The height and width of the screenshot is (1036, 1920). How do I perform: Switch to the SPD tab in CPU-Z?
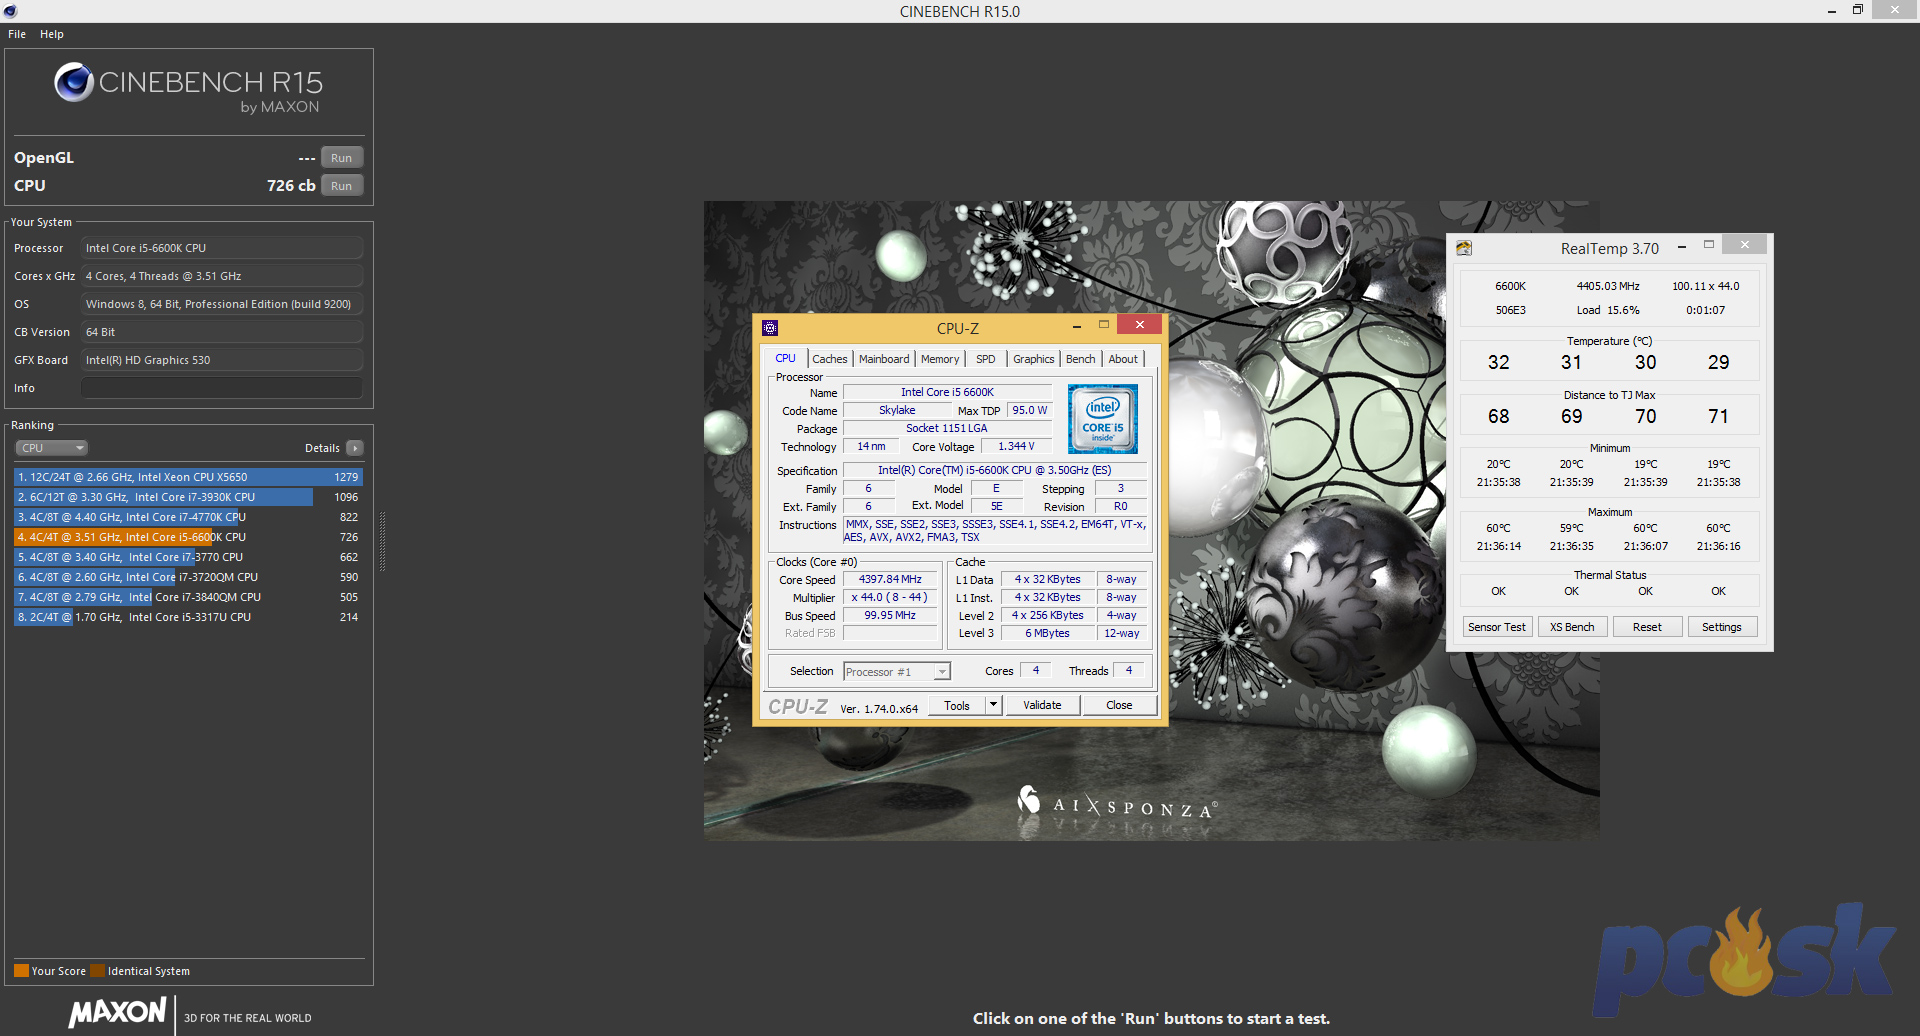(x=986, y=359)
